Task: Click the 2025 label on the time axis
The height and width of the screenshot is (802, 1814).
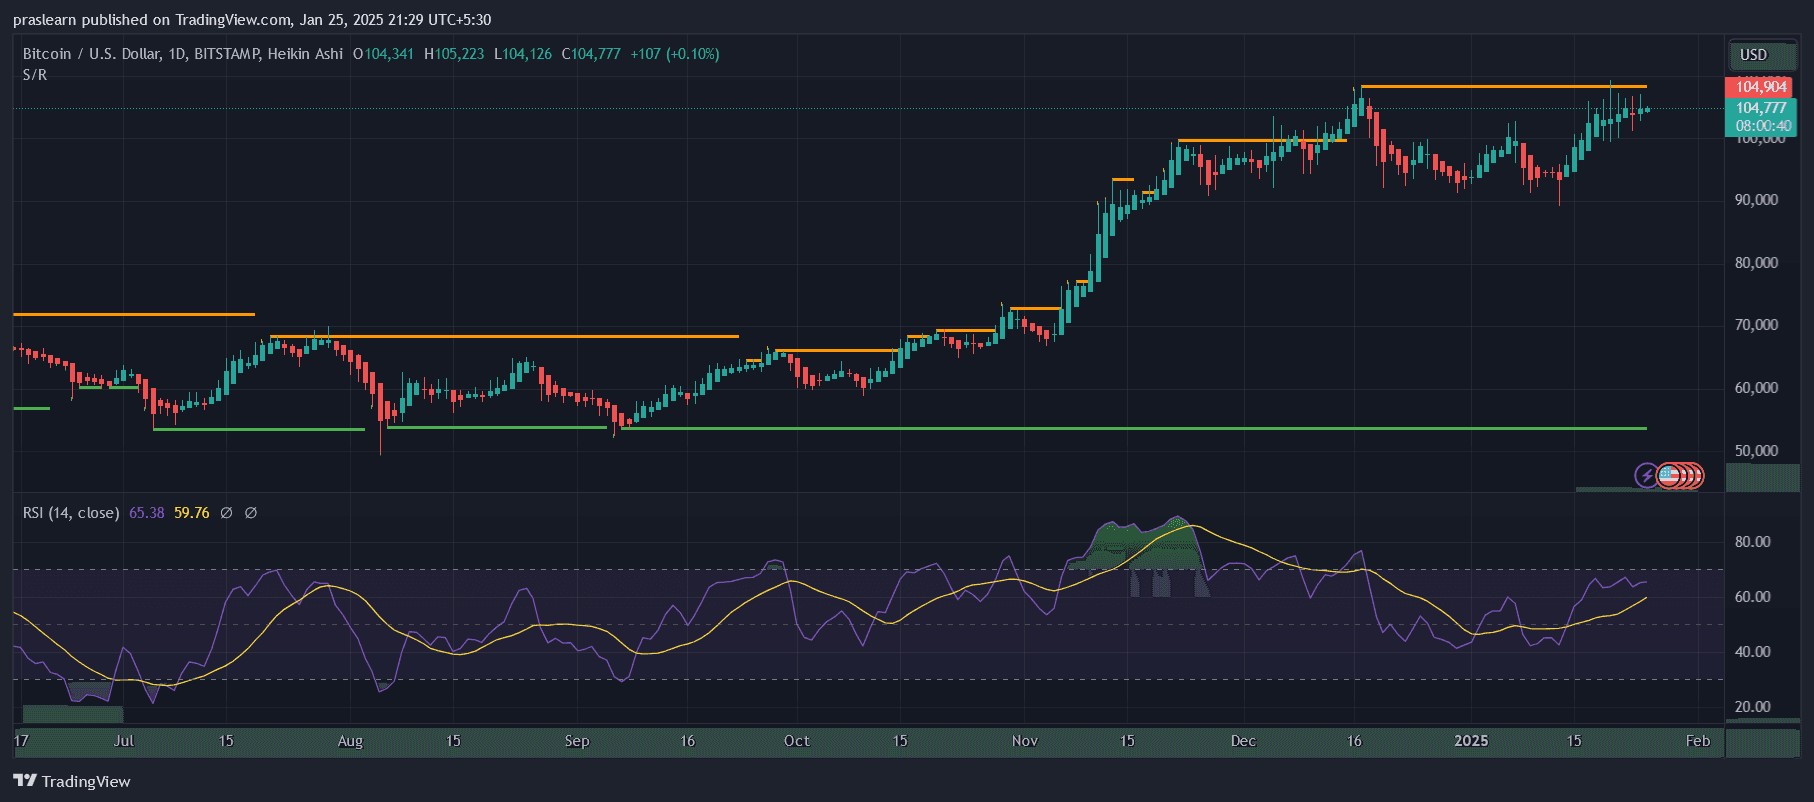Action: [1471, 741]
